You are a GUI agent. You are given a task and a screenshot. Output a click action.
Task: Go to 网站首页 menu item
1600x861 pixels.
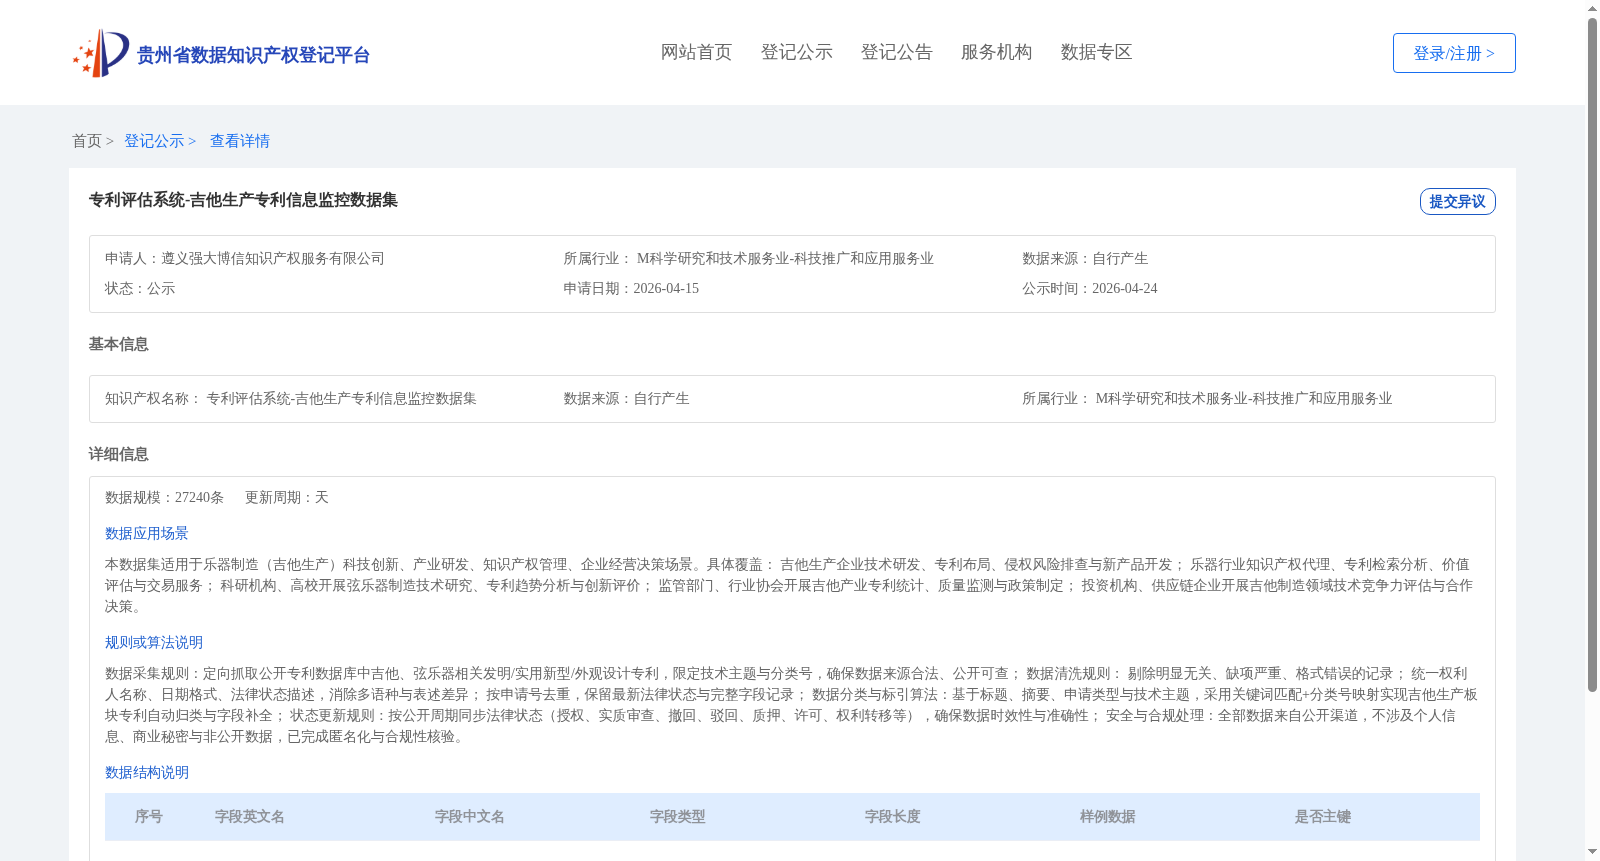pyautogui.click(x=696, y=52)
